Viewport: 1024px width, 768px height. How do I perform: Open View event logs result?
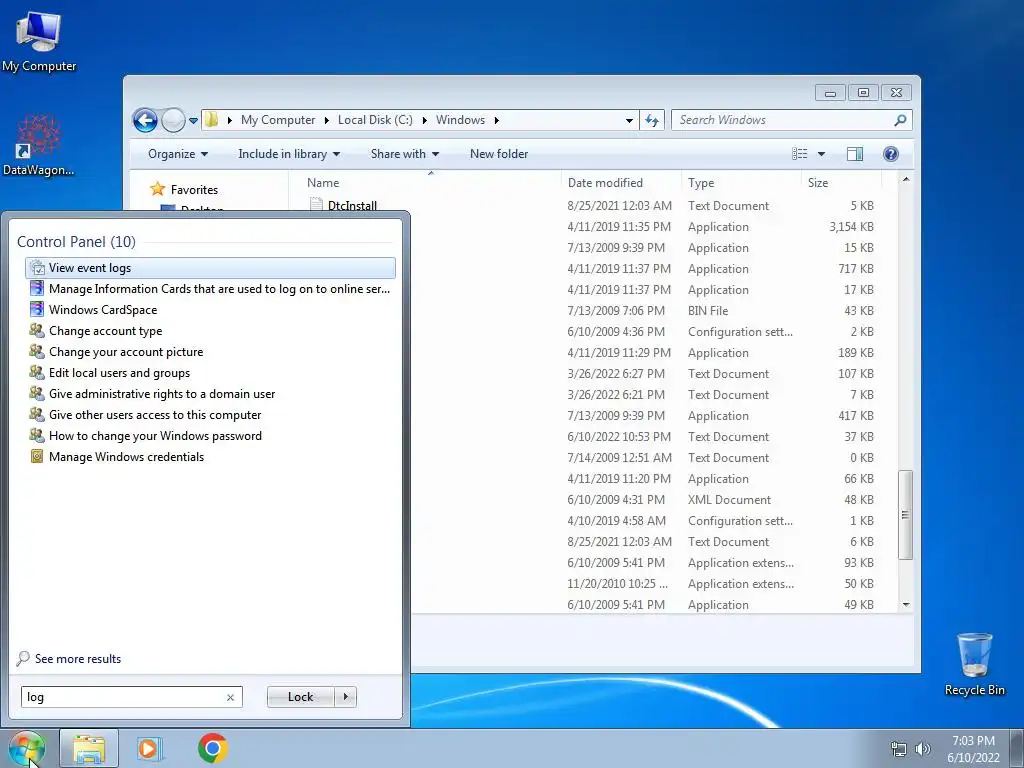[x=210, y=268]
